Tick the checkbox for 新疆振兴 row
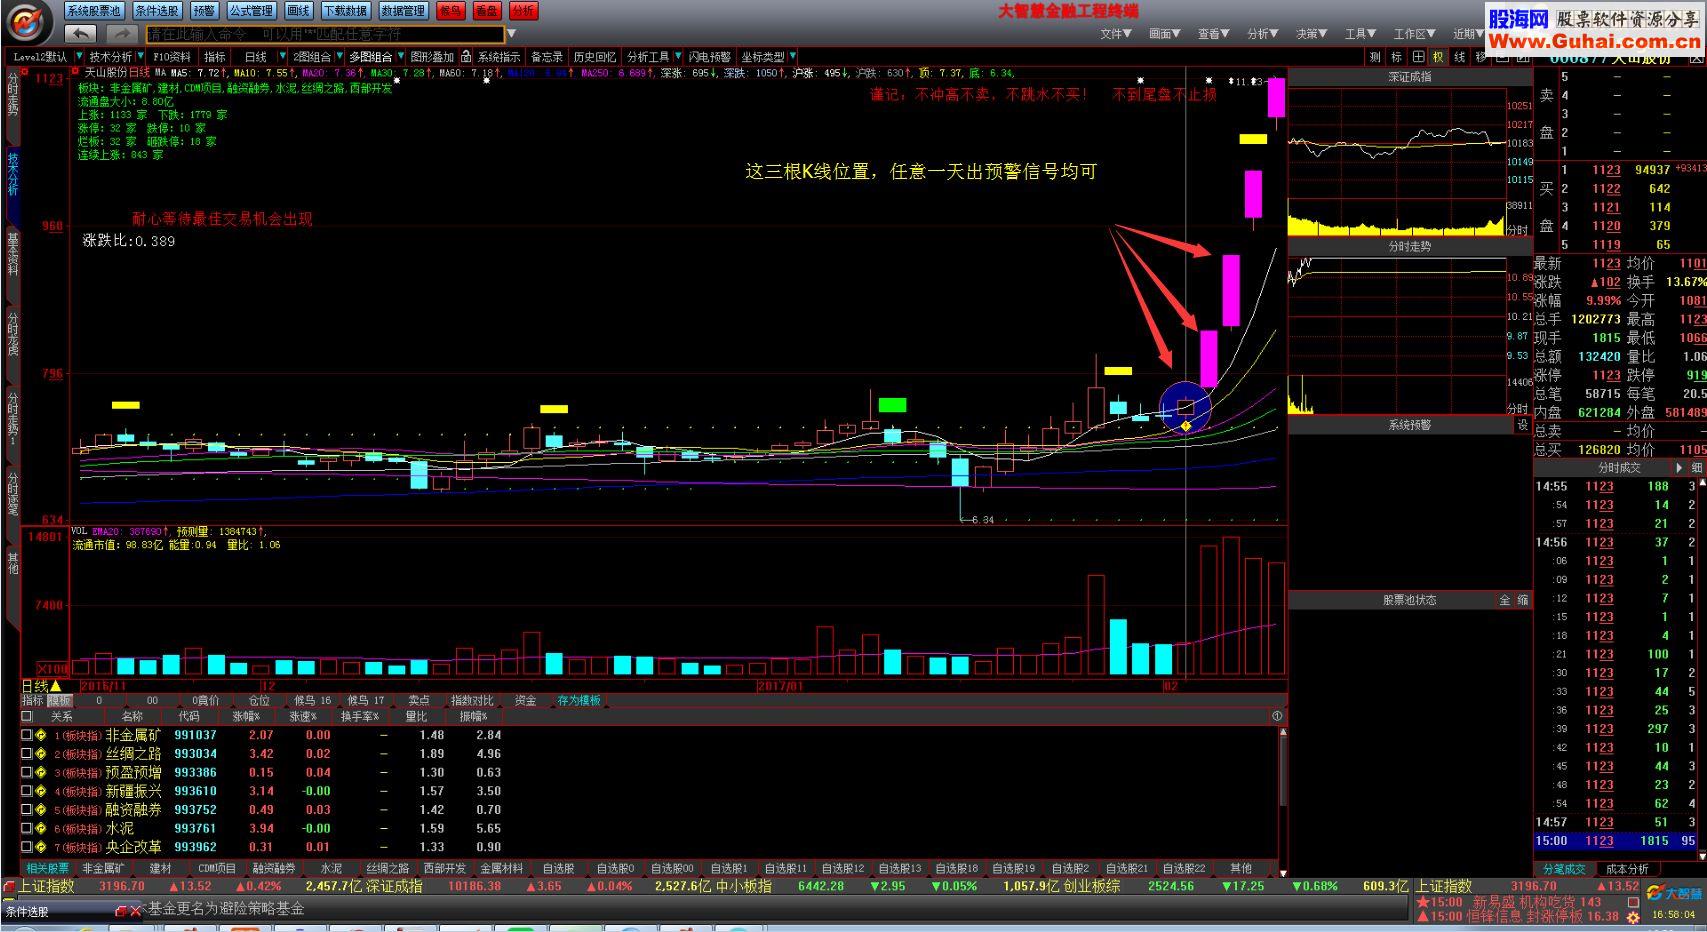Screen dimensions: 1707x932 27,791
